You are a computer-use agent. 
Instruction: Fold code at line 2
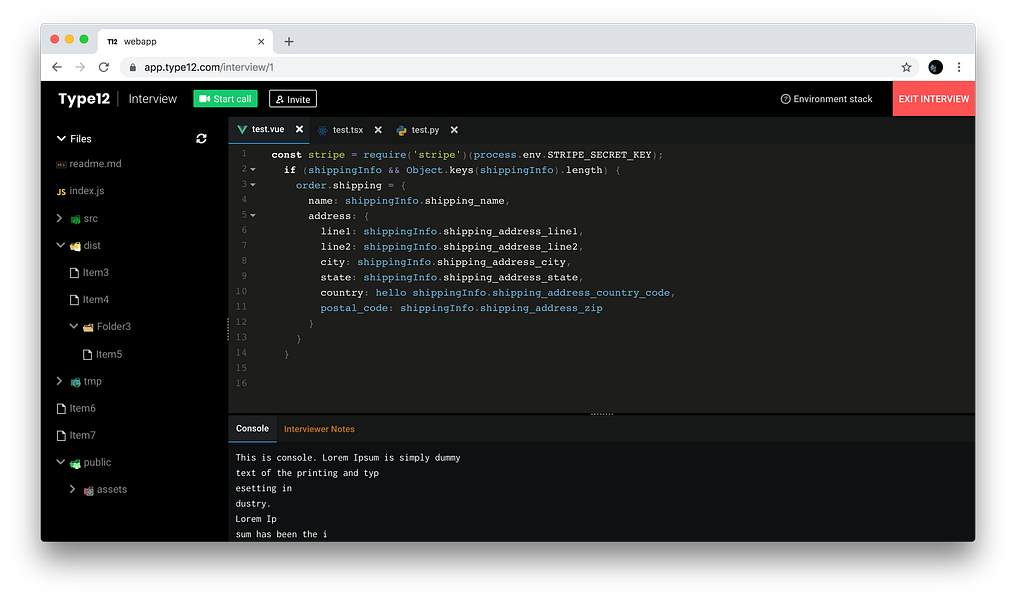pyautogui.click(x=253, y=170)
